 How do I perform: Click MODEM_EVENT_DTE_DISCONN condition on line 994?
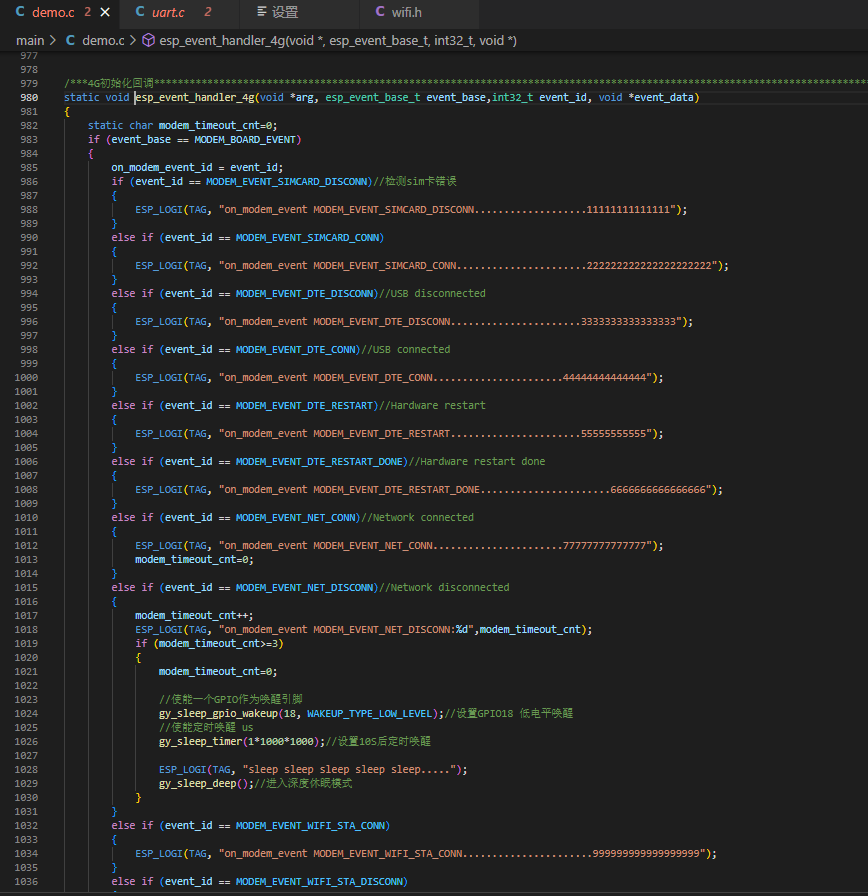[x=304, y=294]
